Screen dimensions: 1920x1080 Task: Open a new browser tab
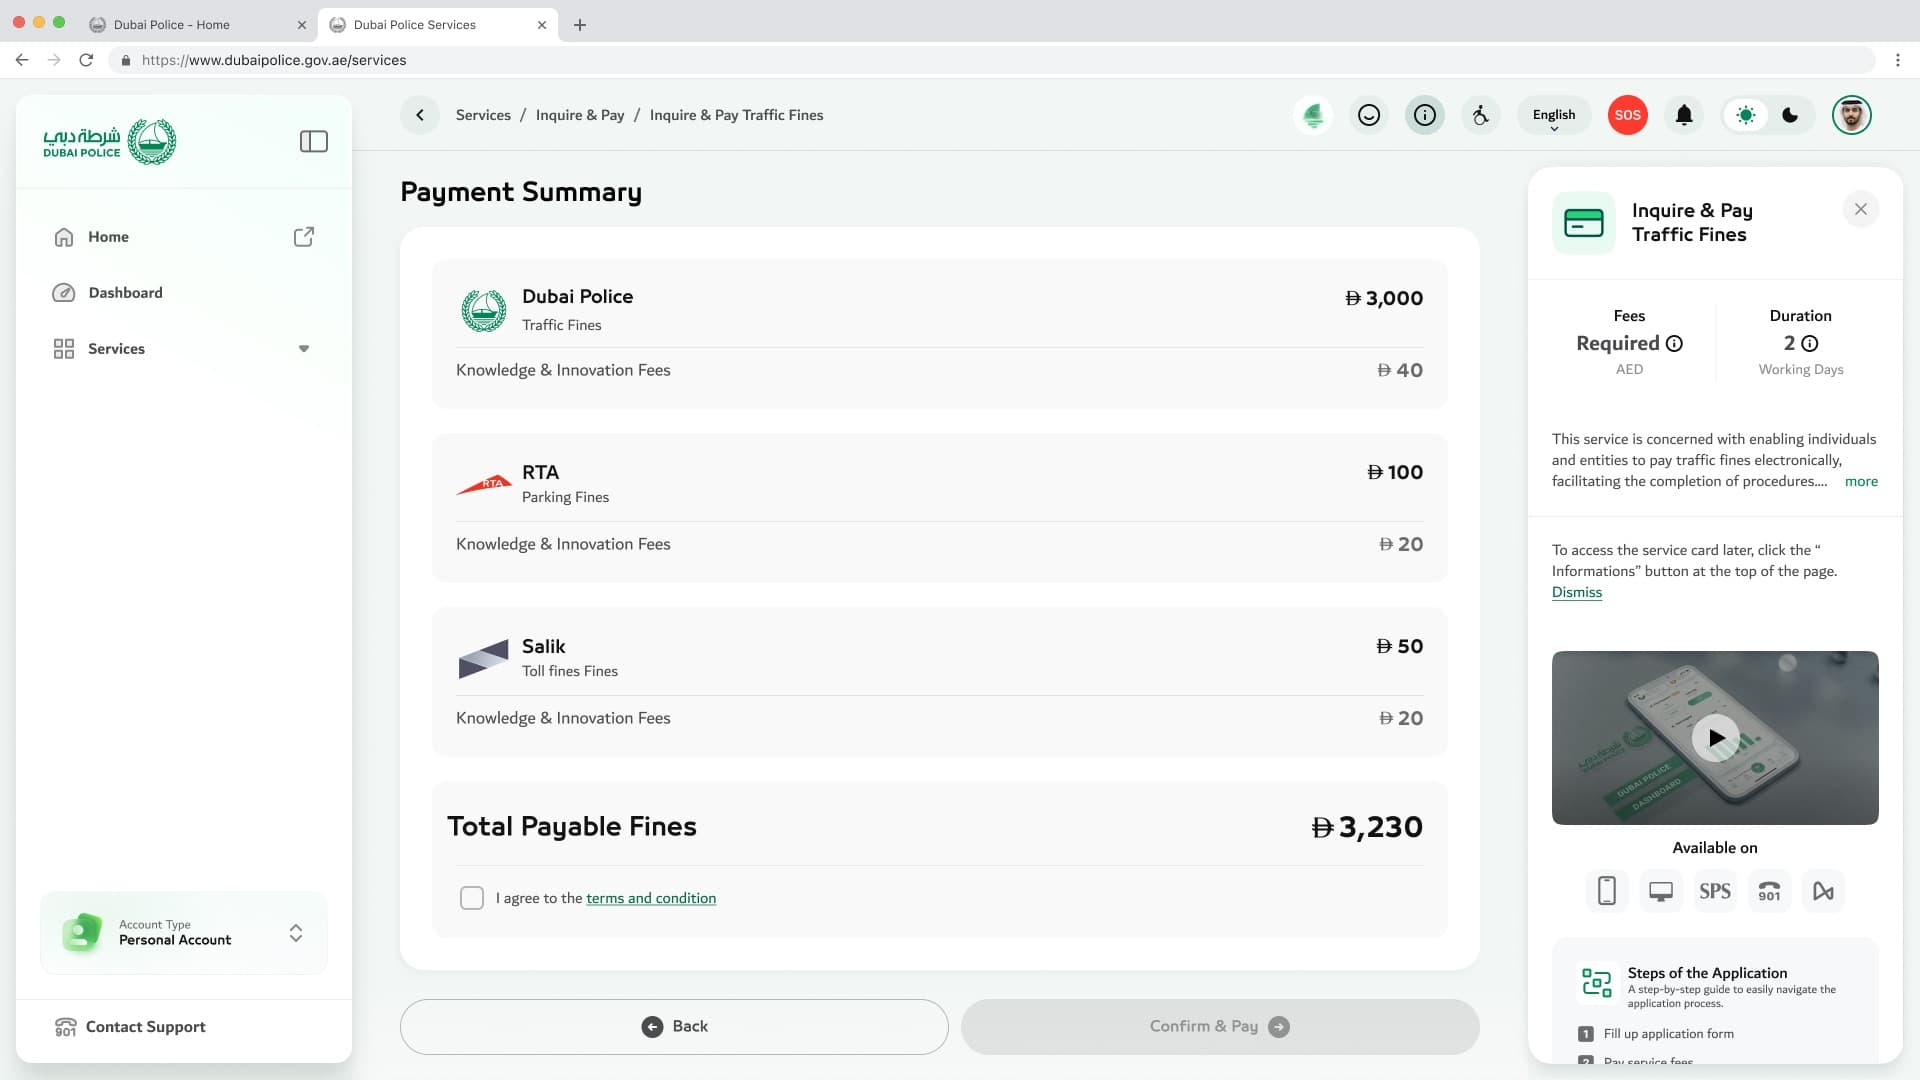(x=580, y=25)
